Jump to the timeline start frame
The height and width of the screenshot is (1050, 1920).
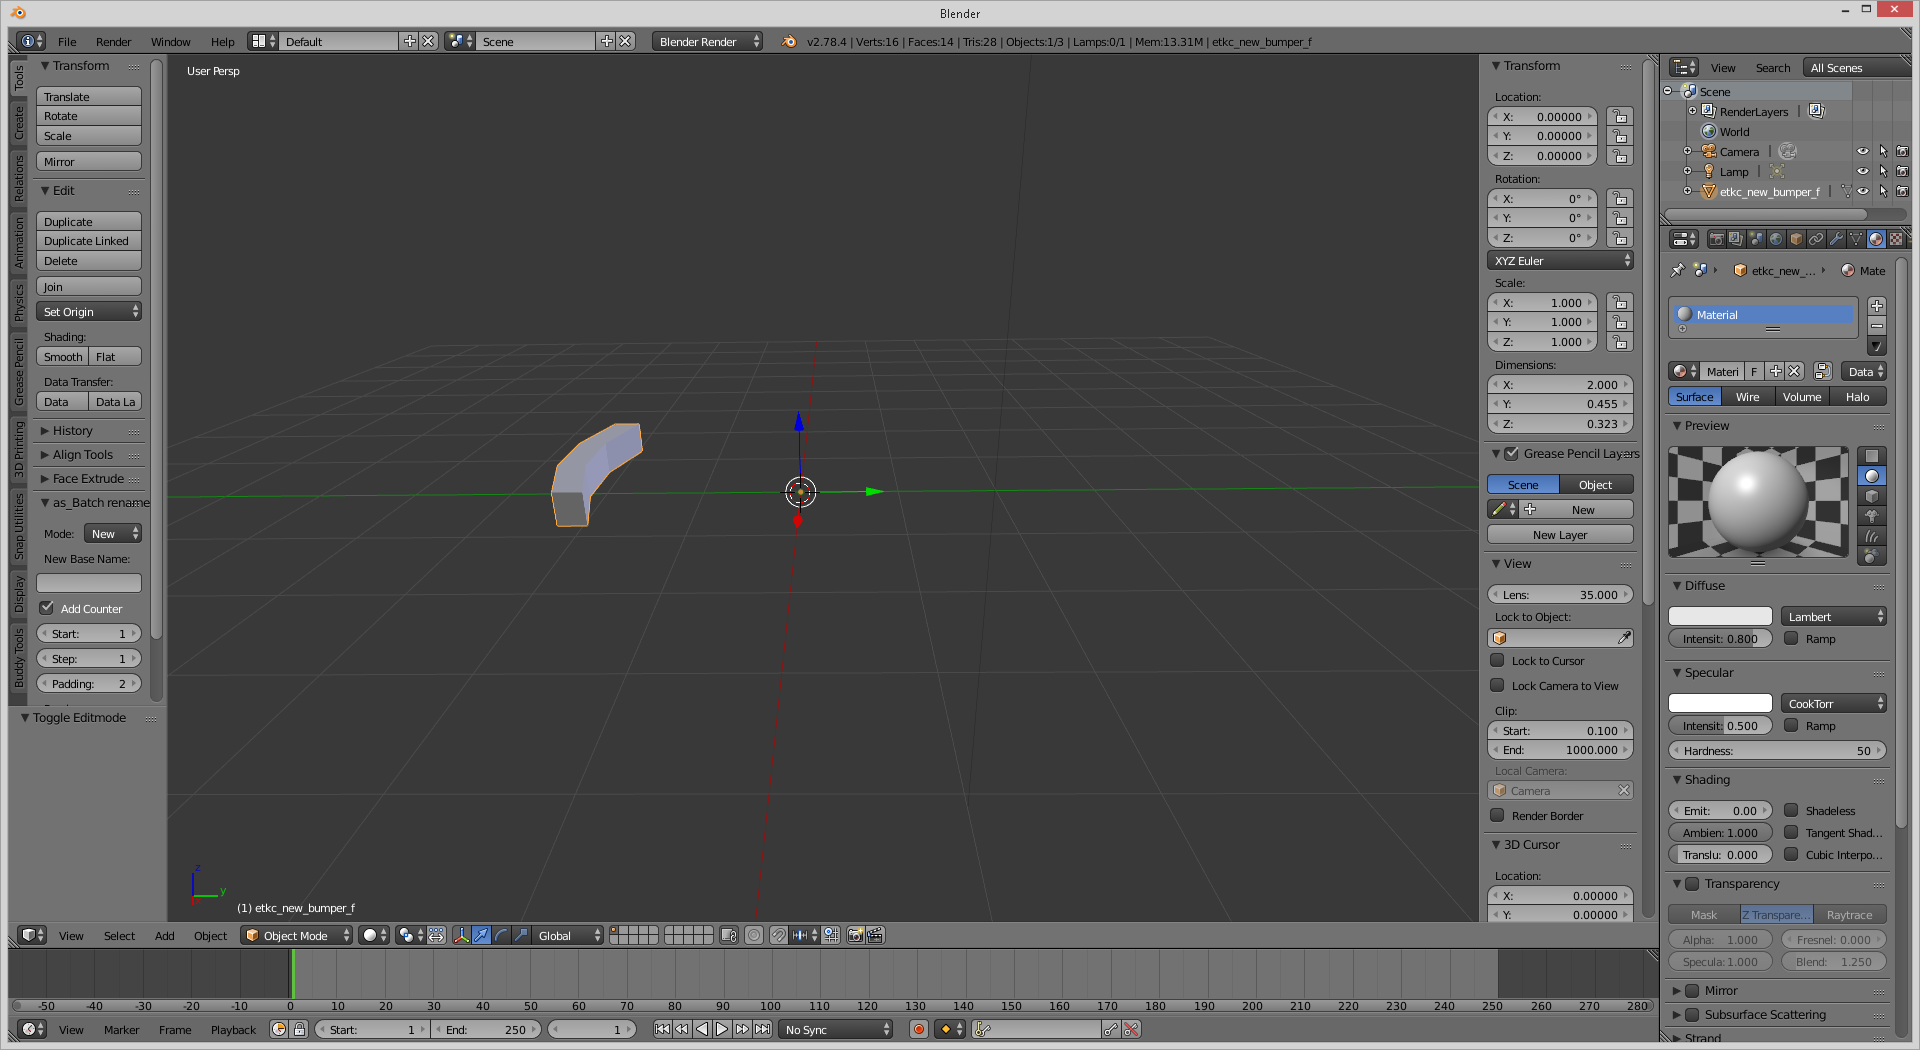662,1029
